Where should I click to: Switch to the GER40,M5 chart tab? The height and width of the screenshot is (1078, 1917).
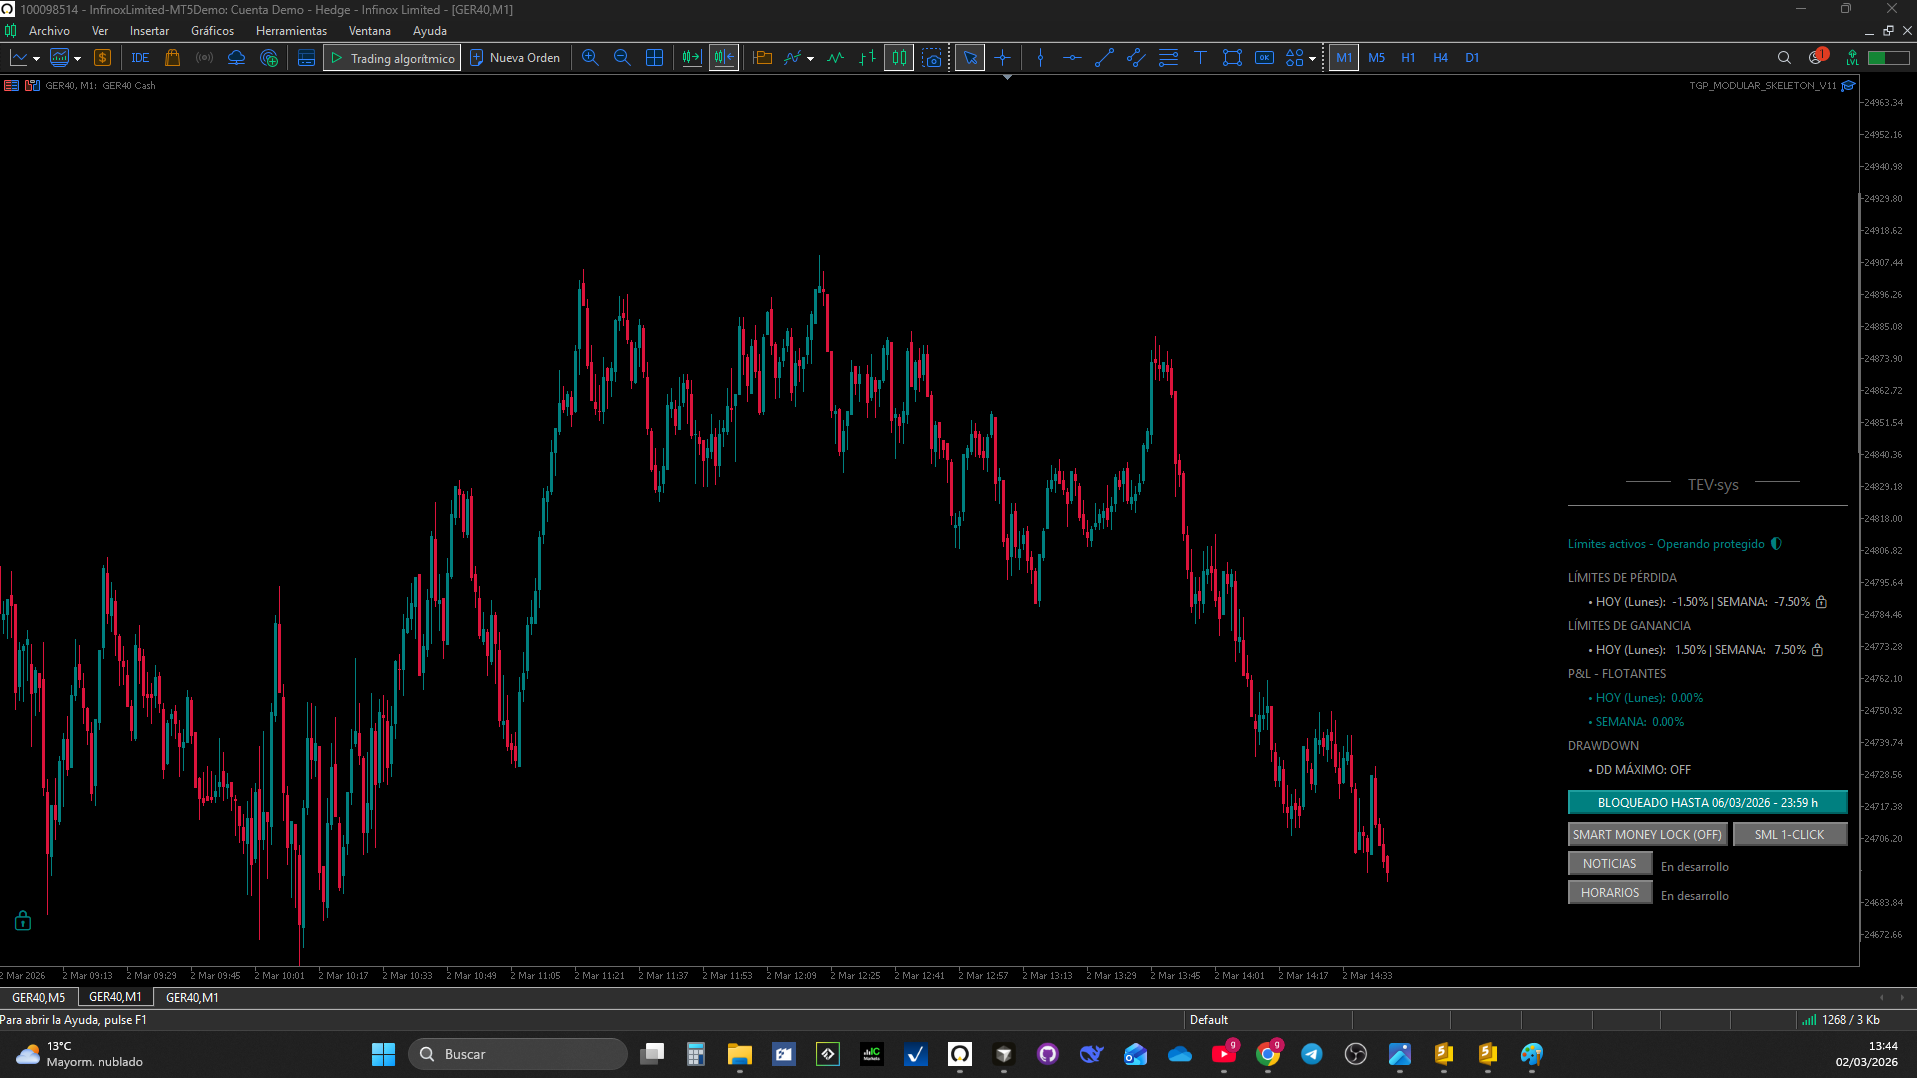click(x=39, y=997)
